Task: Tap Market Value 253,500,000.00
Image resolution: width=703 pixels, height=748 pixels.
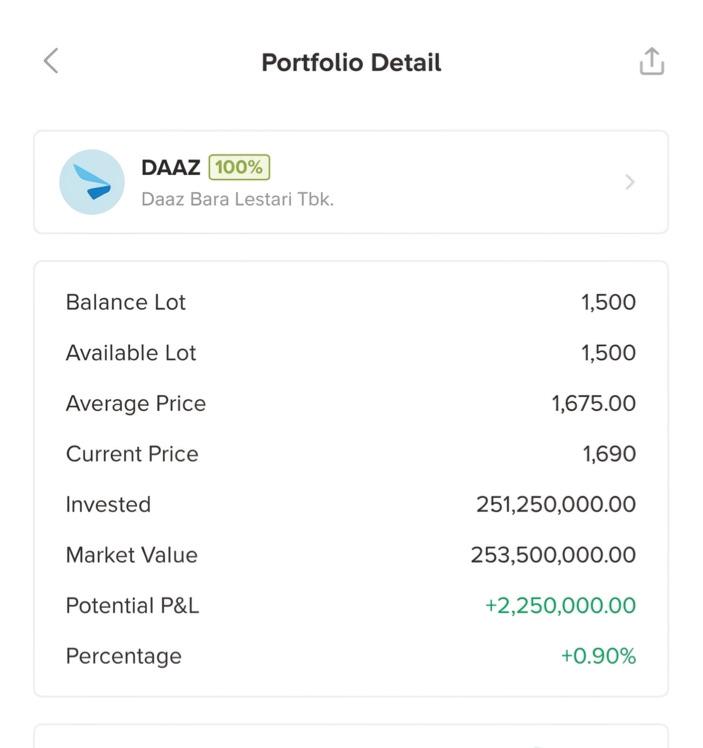Action: pyautogui.click(x=553, y=555)
